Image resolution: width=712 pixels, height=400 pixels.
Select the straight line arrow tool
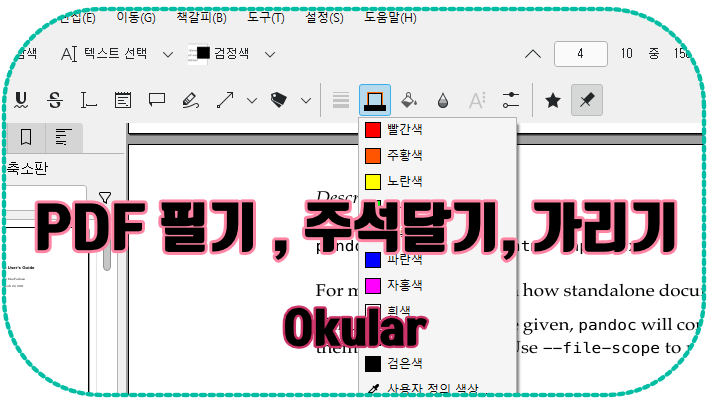(x=225, y=100)
